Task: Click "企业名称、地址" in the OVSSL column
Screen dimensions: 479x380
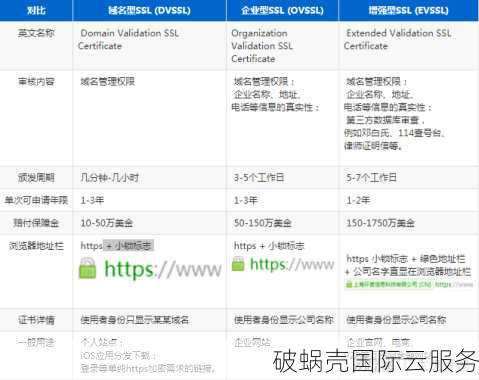Action: coord(266,95)
